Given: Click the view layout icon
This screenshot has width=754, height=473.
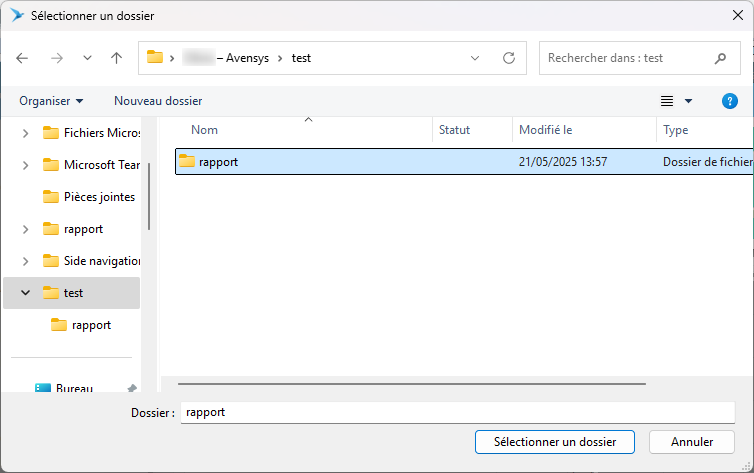Looking at the screenshot, I should [667, 101].
